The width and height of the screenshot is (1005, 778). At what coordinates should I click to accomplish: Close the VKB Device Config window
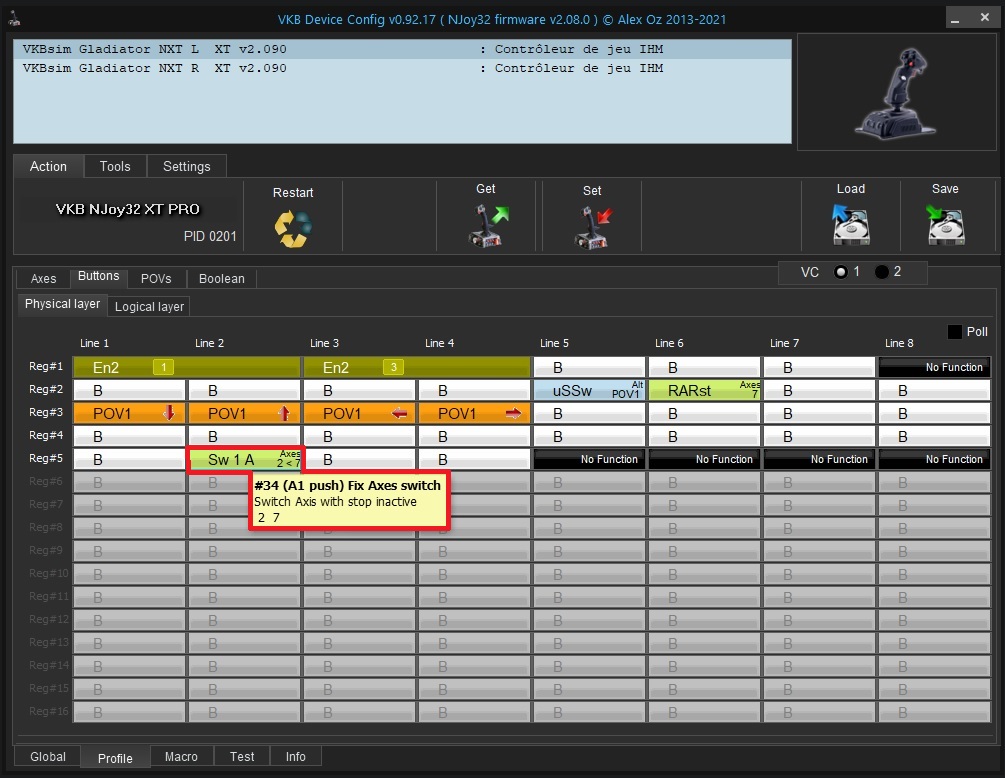tap(985, 18)
